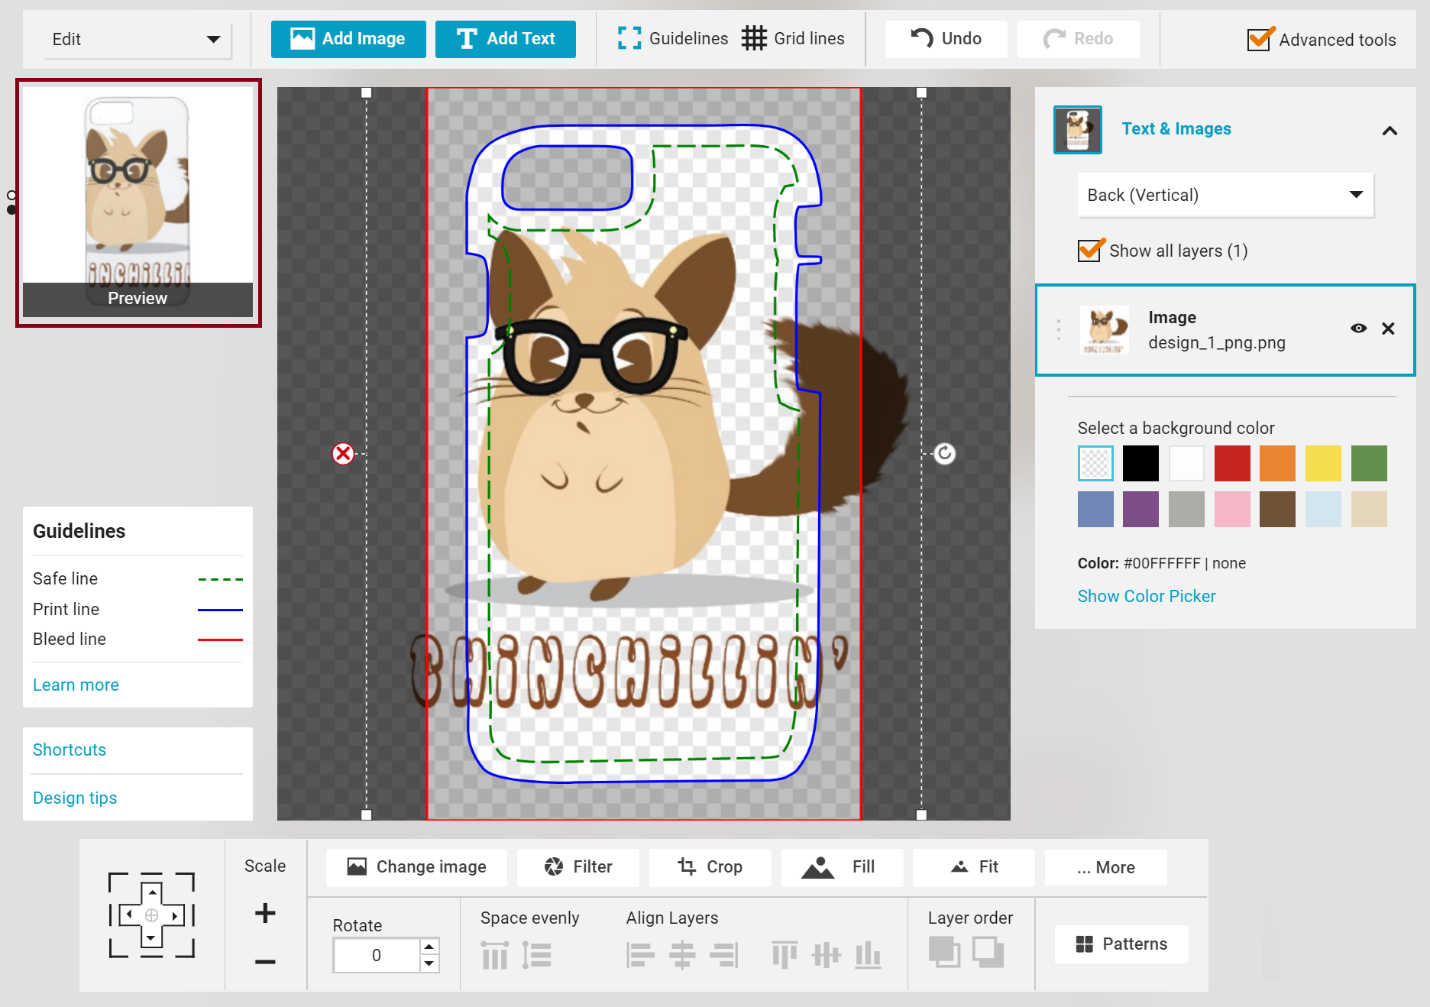Decrease scale with minus icon
The height and width of the screenshot is (1007, 1430).
tap(265, 962)
